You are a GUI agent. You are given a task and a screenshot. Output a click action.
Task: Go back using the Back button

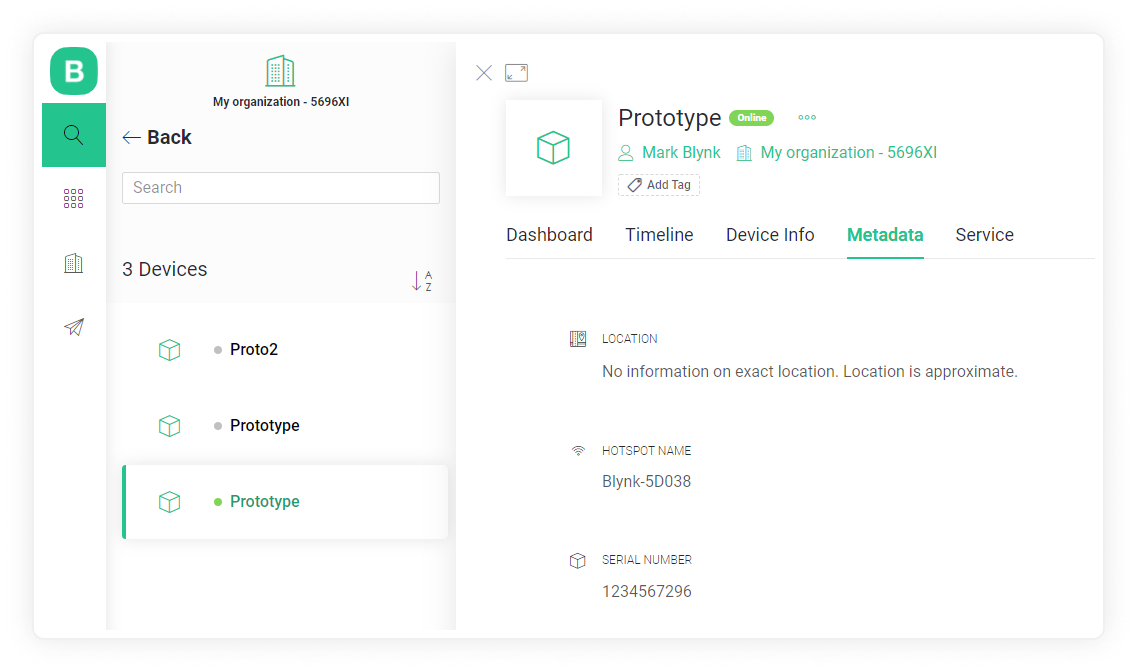click(157, 138)
